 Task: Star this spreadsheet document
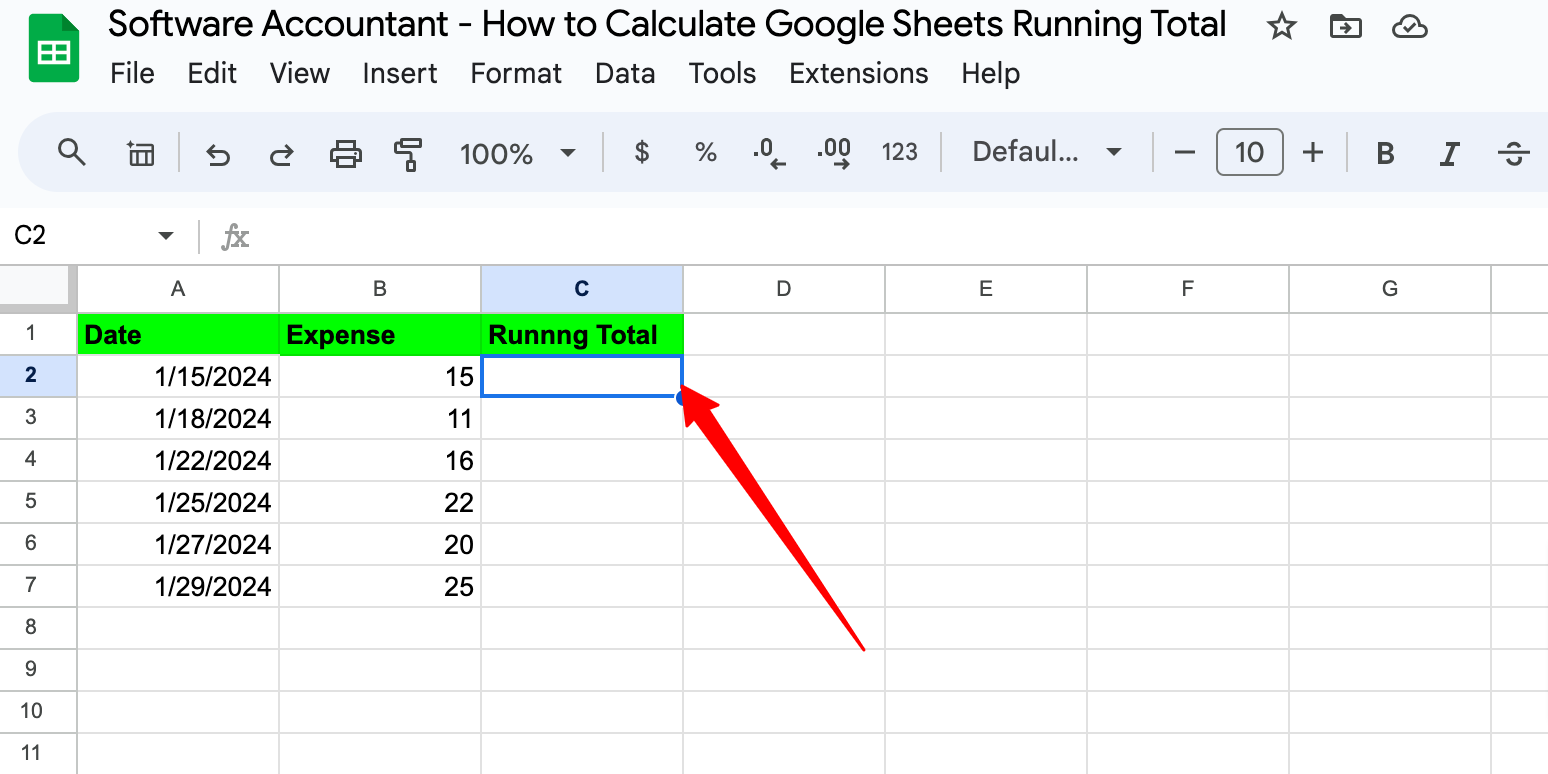pos(1281,27)
